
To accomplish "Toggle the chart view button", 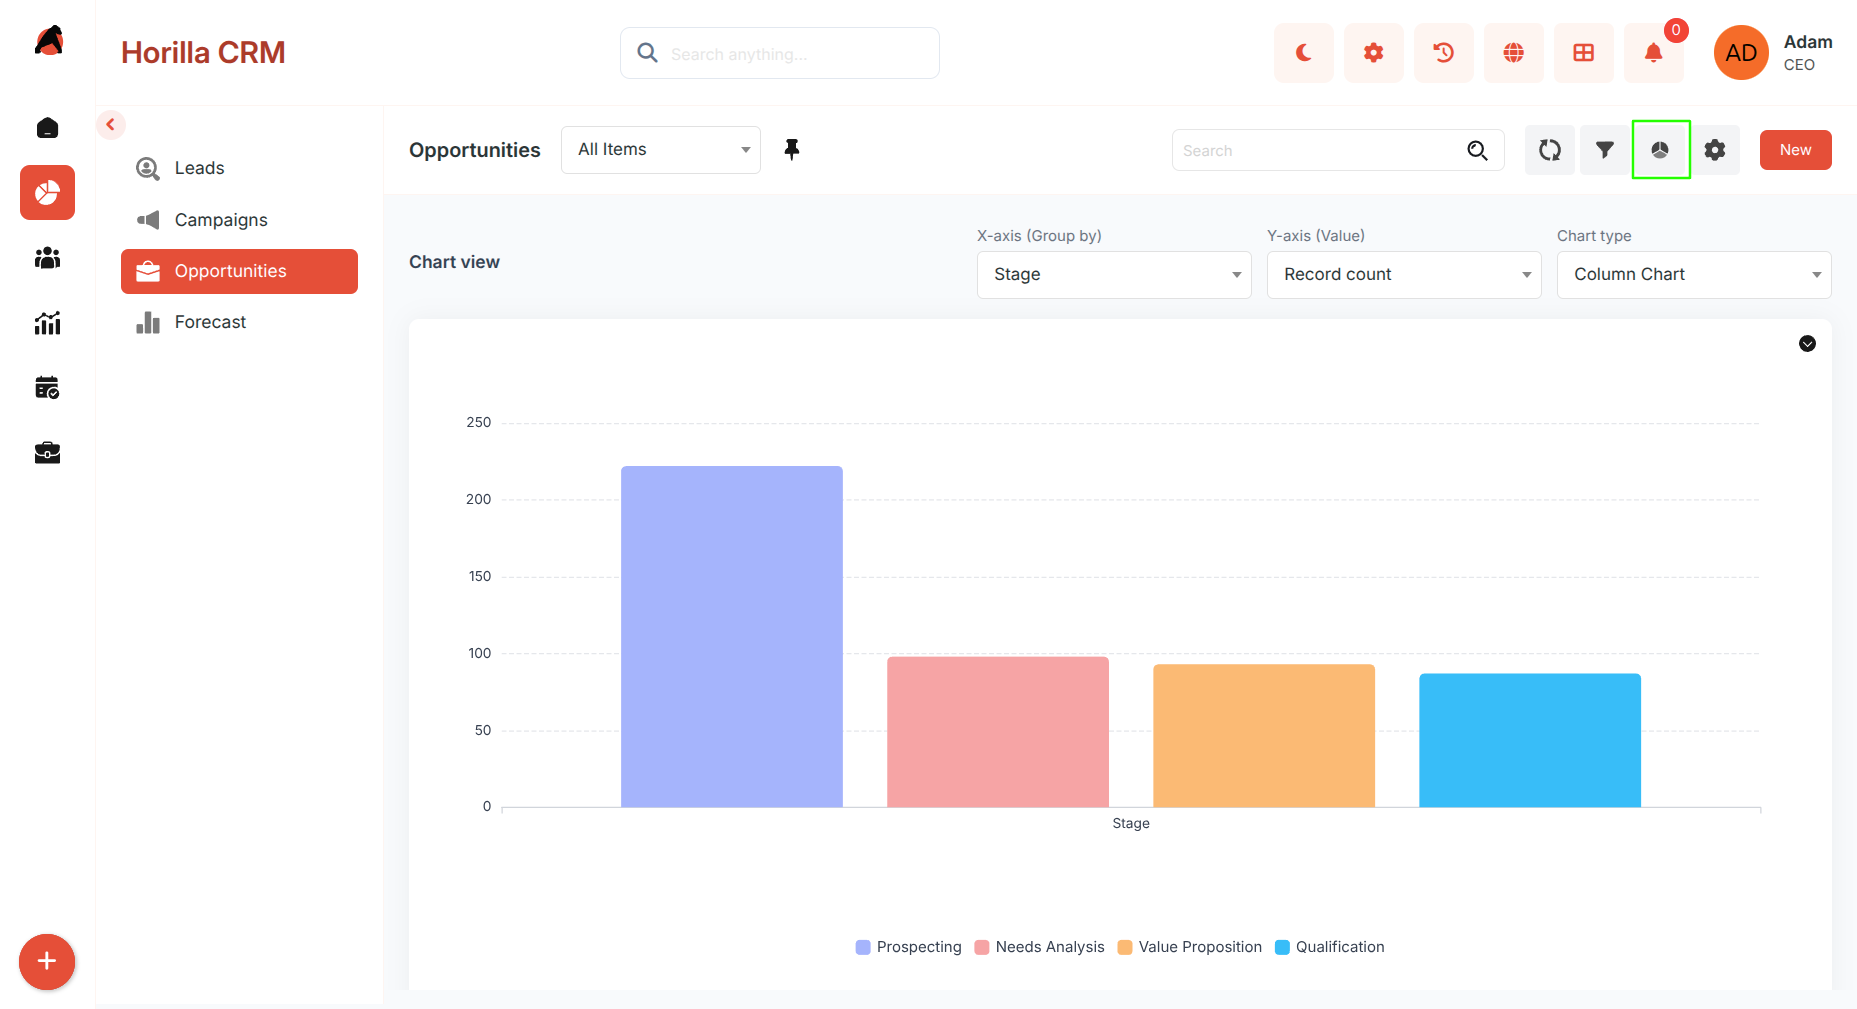I will pyautogui.click(x=1660, y=150).
